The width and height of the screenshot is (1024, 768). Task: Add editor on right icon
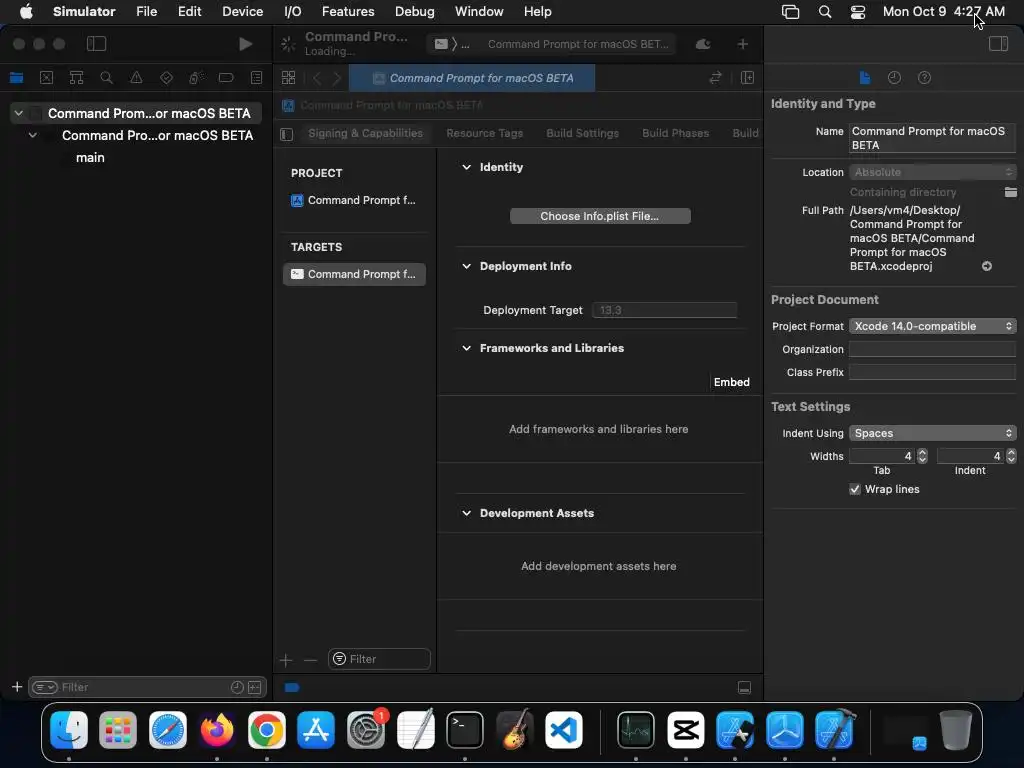(x=748, y=78)
